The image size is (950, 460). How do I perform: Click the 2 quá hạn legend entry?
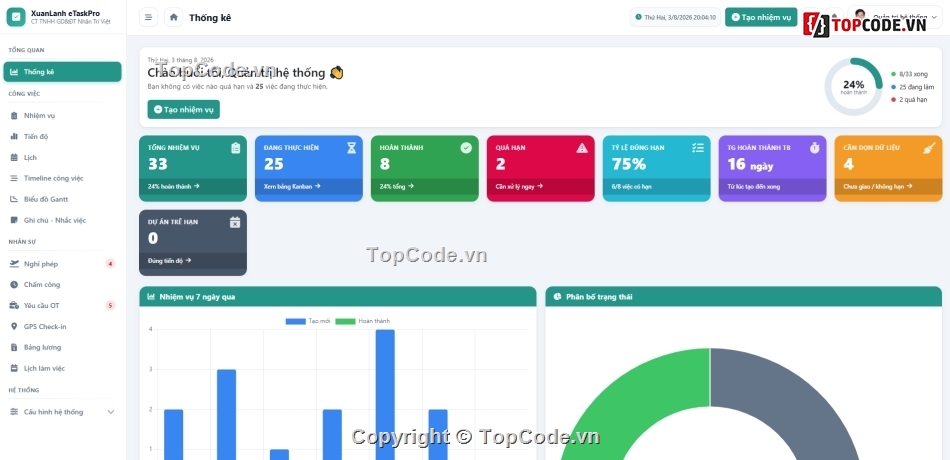pyautogui.click(x=909, y=99)
